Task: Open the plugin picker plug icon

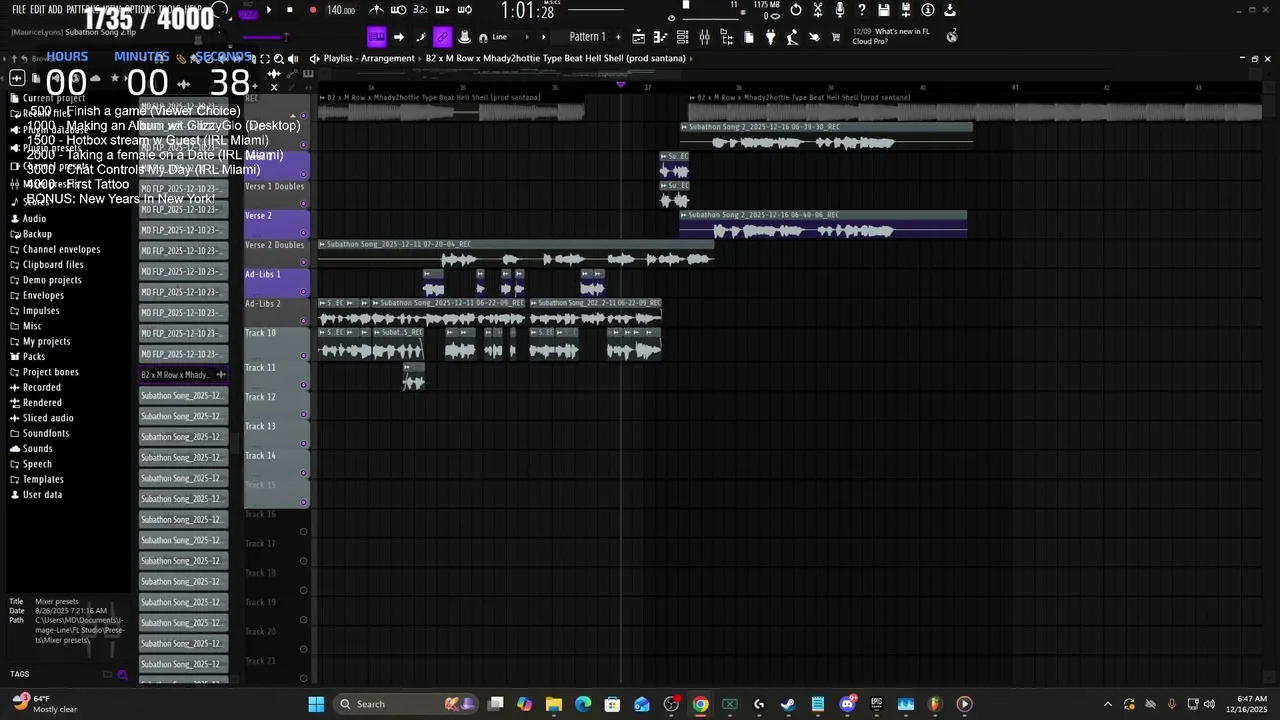Action: pyautogui.click(x=770, y=37)
